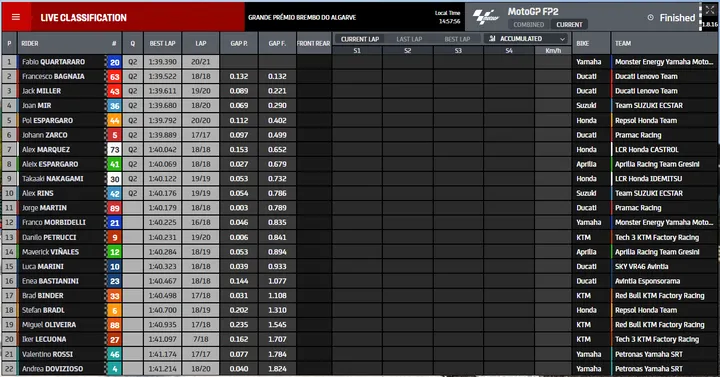Click the FRONT REAR column header
Image resolution: width=720 pixels, height=377 pixels.
[314, 43]
